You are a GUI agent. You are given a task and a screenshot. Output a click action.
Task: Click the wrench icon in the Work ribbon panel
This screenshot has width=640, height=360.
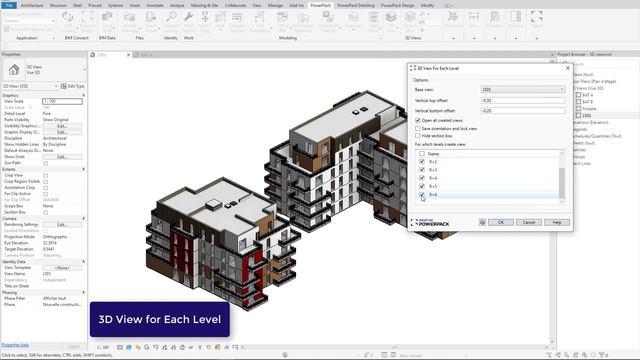(x=188, y=17)
